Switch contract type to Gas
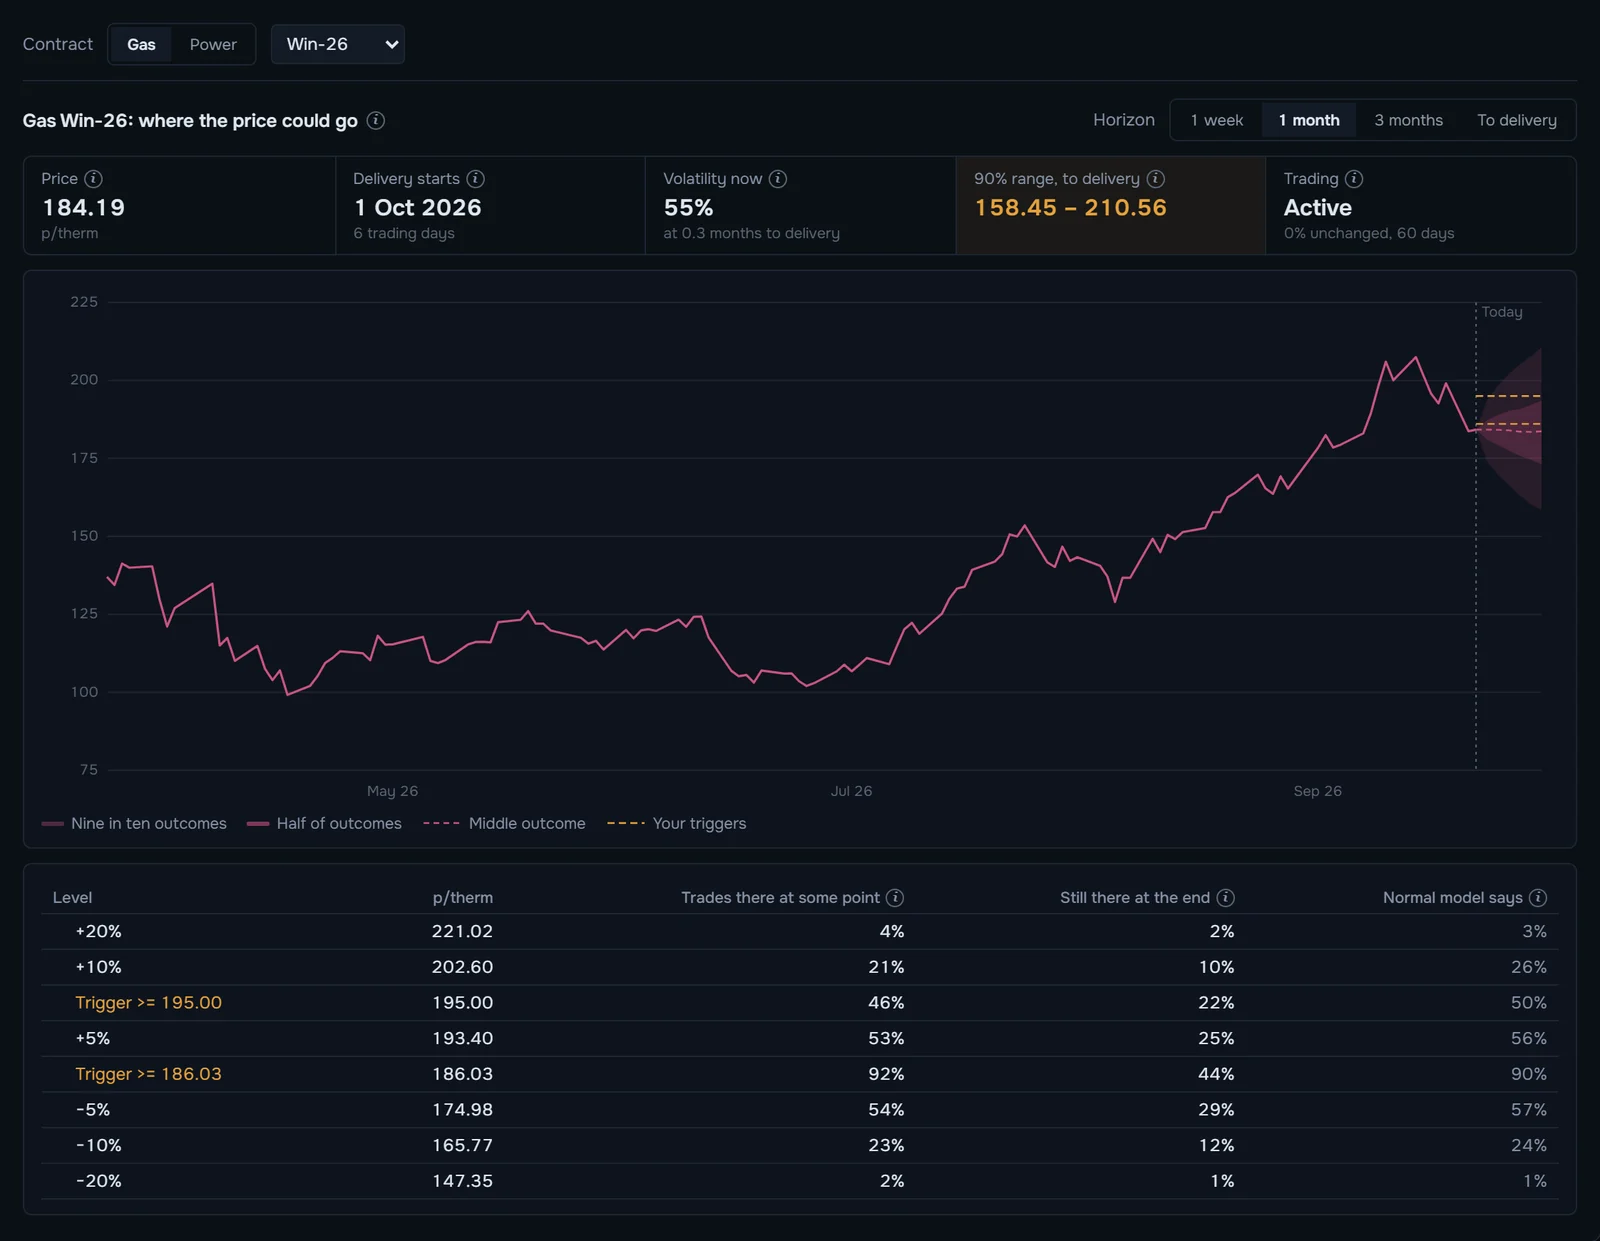 click(x=141, y=45)
